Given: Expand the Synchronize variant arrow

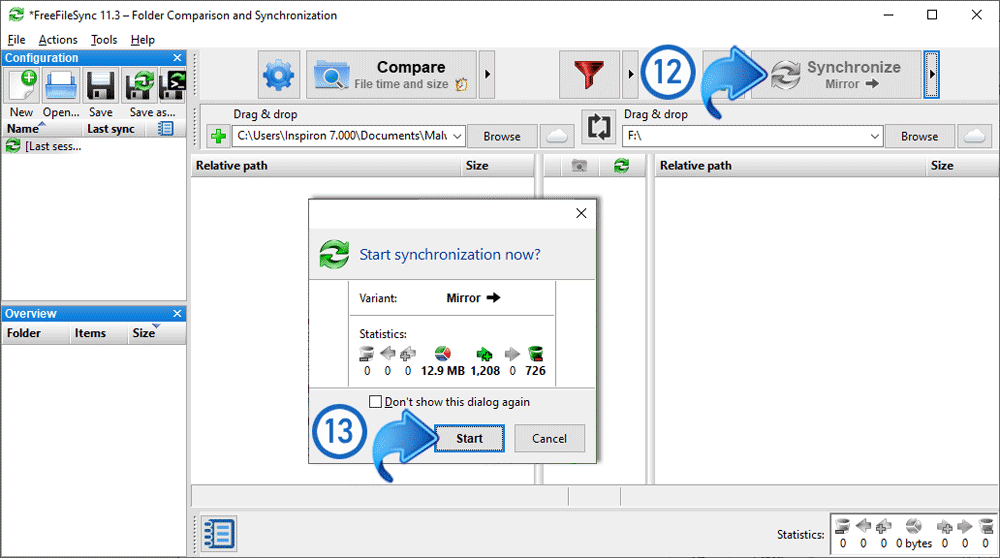Looking at the screenshot, I should tap(931, 75).
